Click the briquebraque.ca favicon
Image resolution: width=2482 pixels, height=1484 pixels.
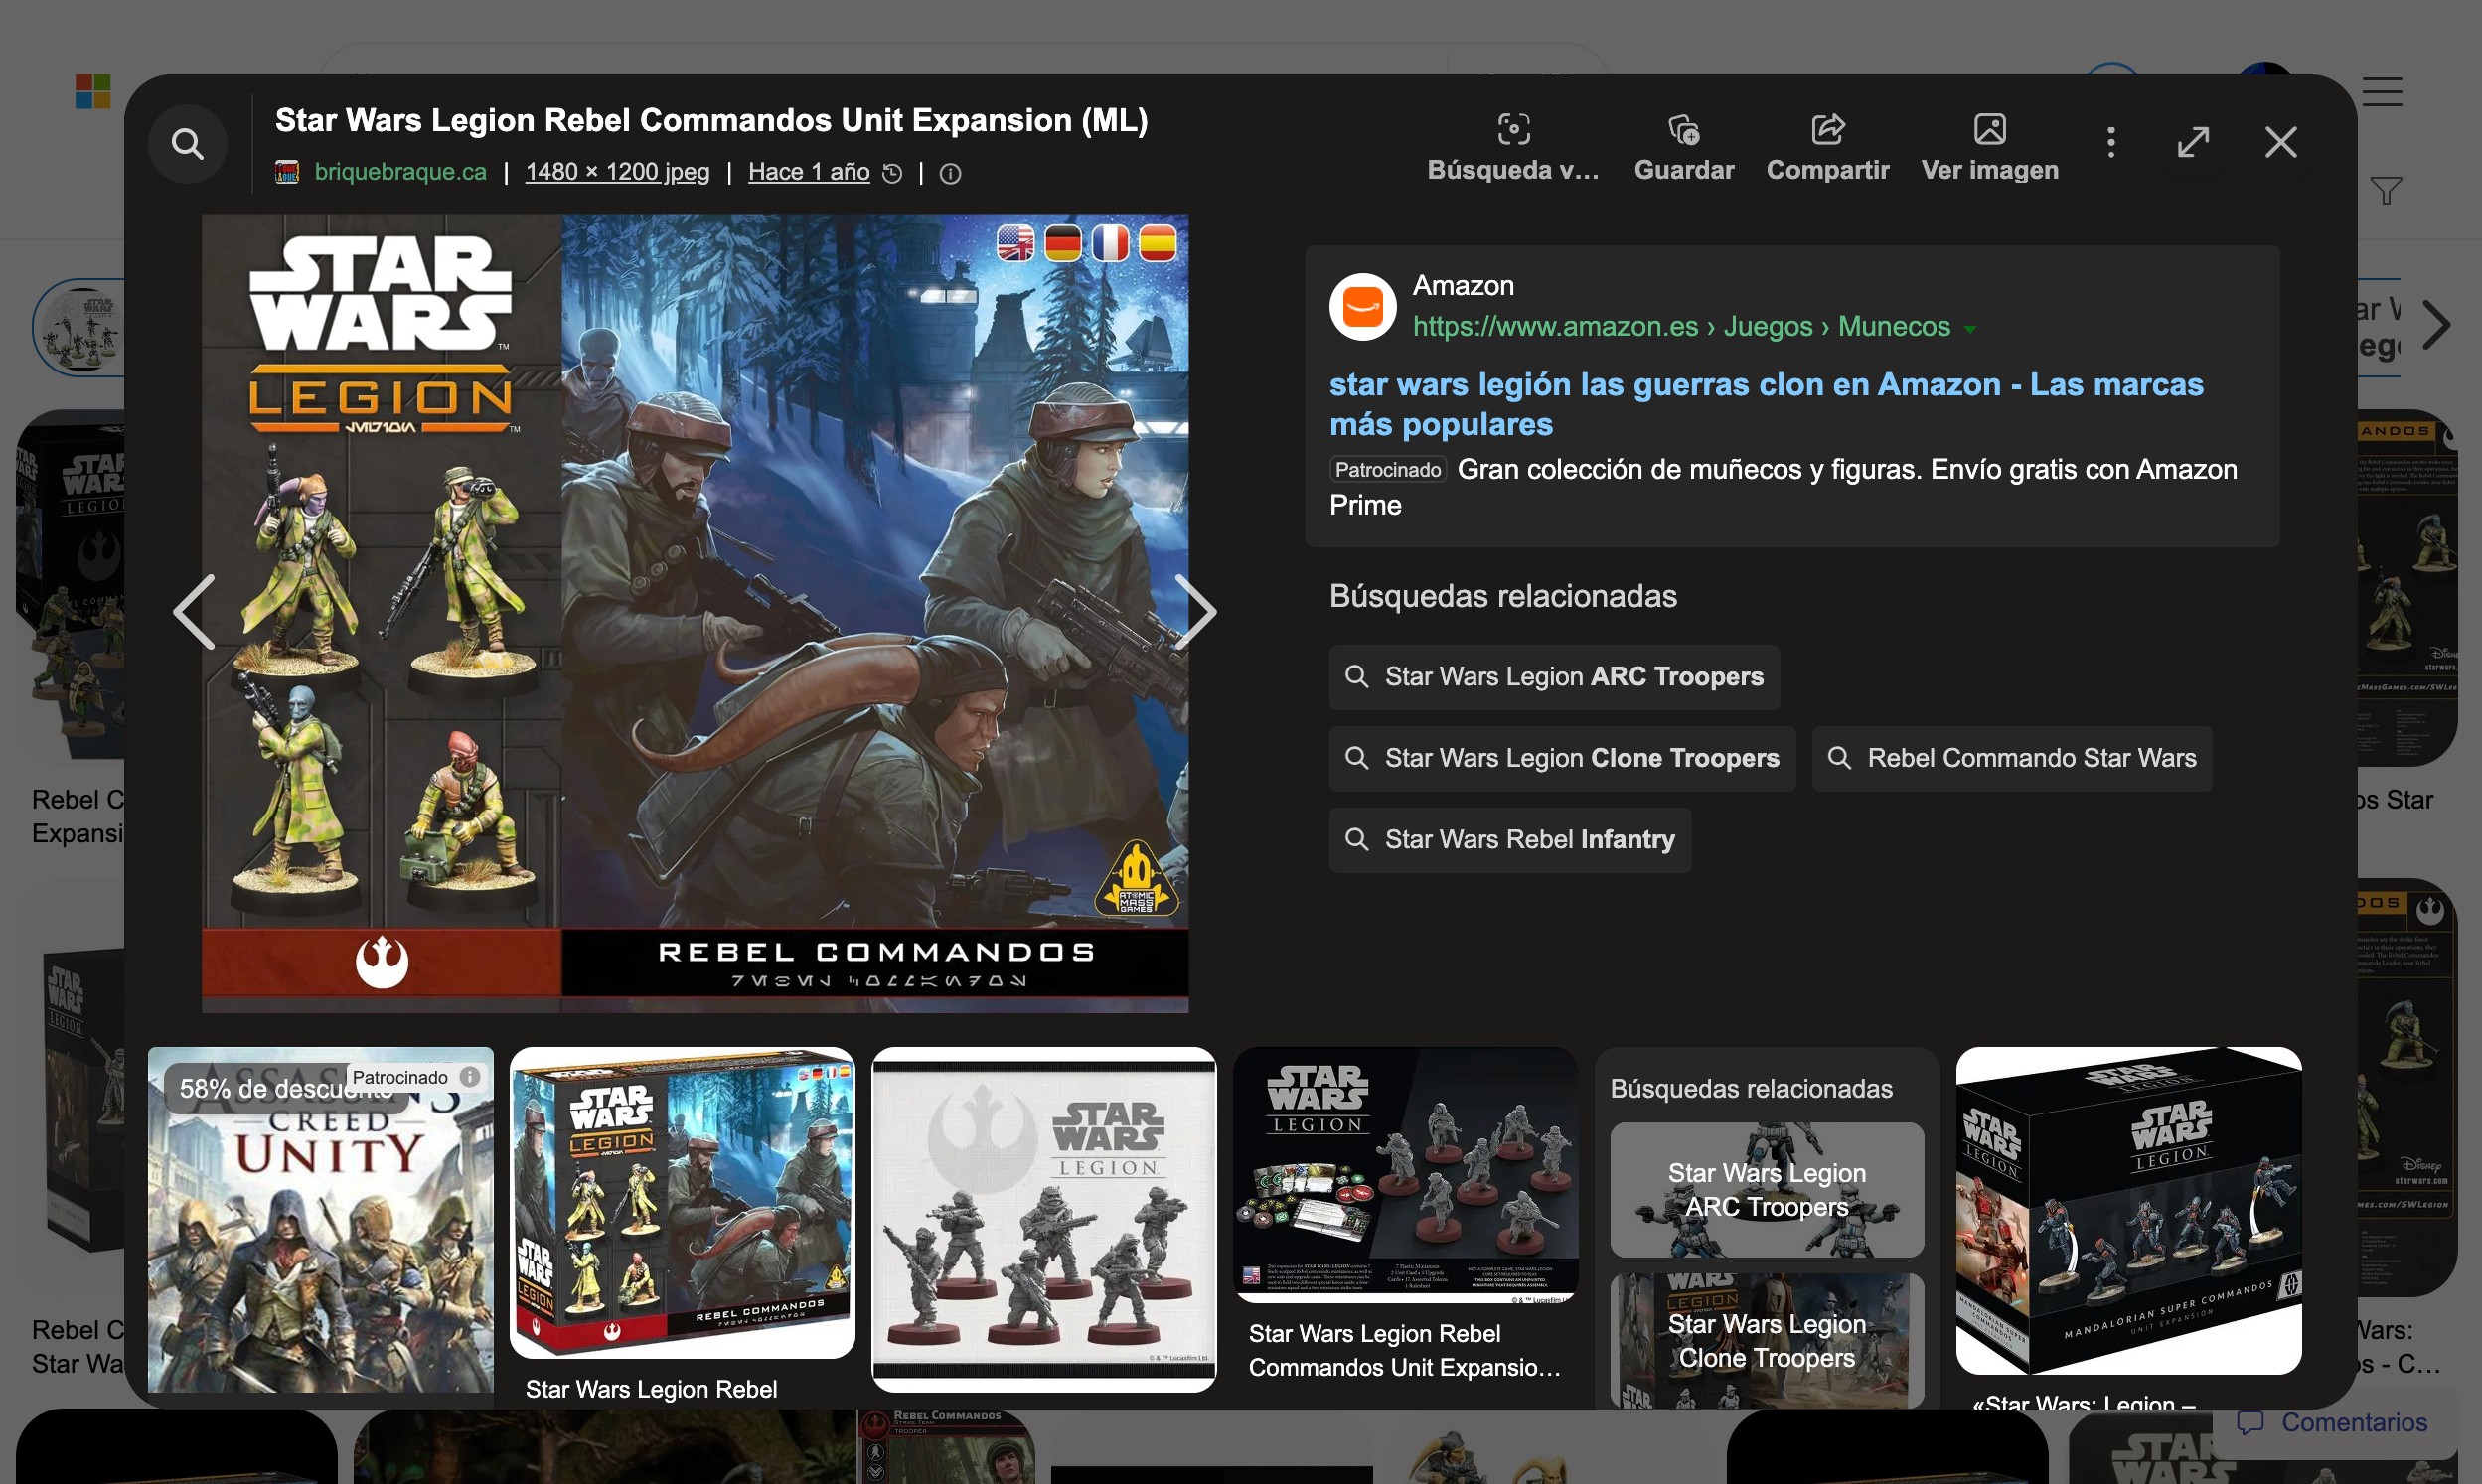(x=287, y=172)
